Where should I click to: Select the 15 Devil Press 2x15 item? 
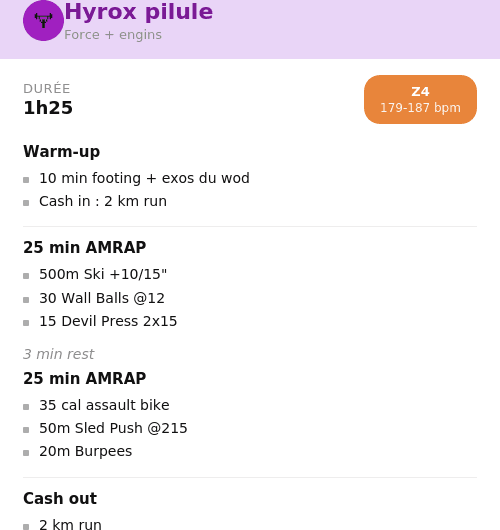[108, 321]
